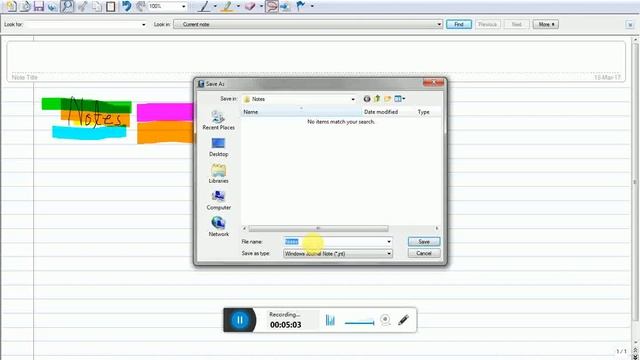The image size is (640, 360).
Task: Open Computer in Save As sidebar
Action: [x=218, y=200]
